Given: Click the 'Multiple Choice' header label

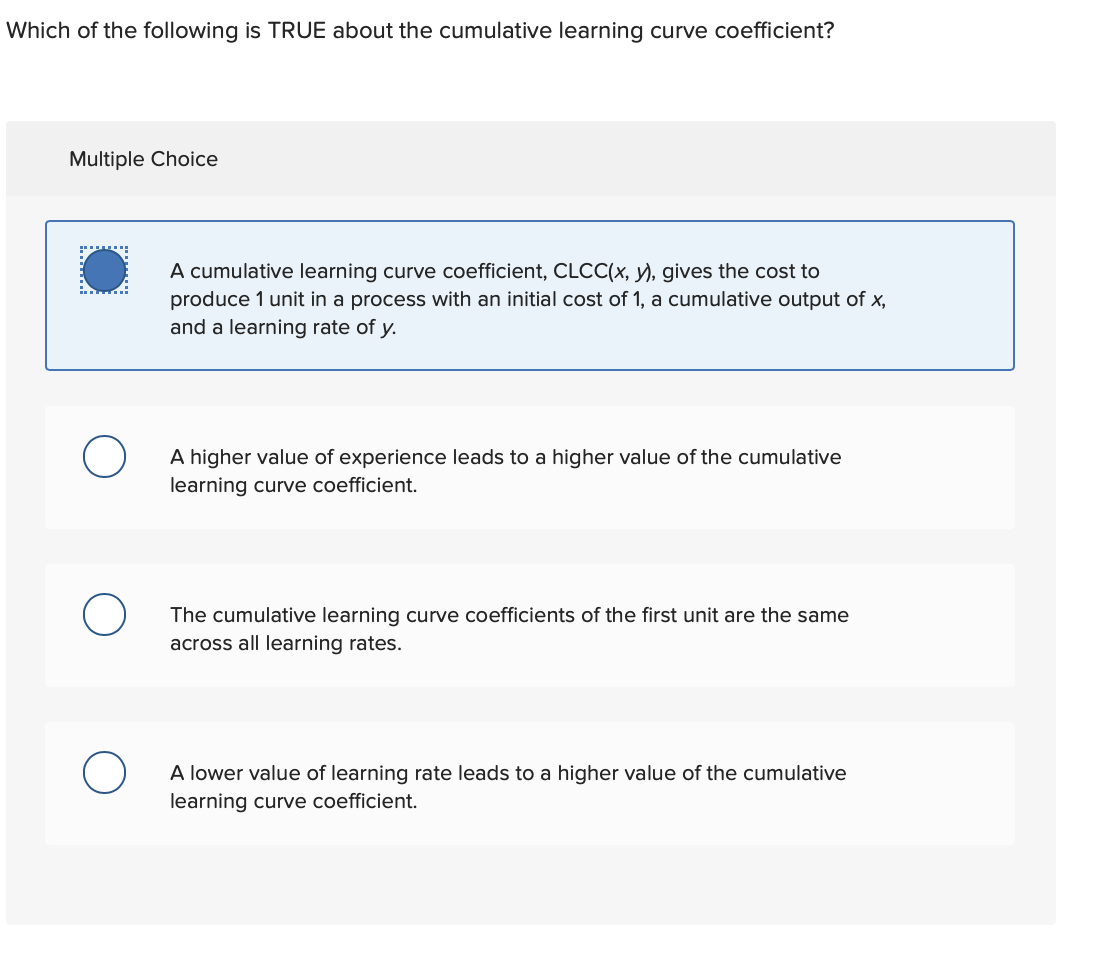Looking at the screenshot, I should tap(143, 159).
